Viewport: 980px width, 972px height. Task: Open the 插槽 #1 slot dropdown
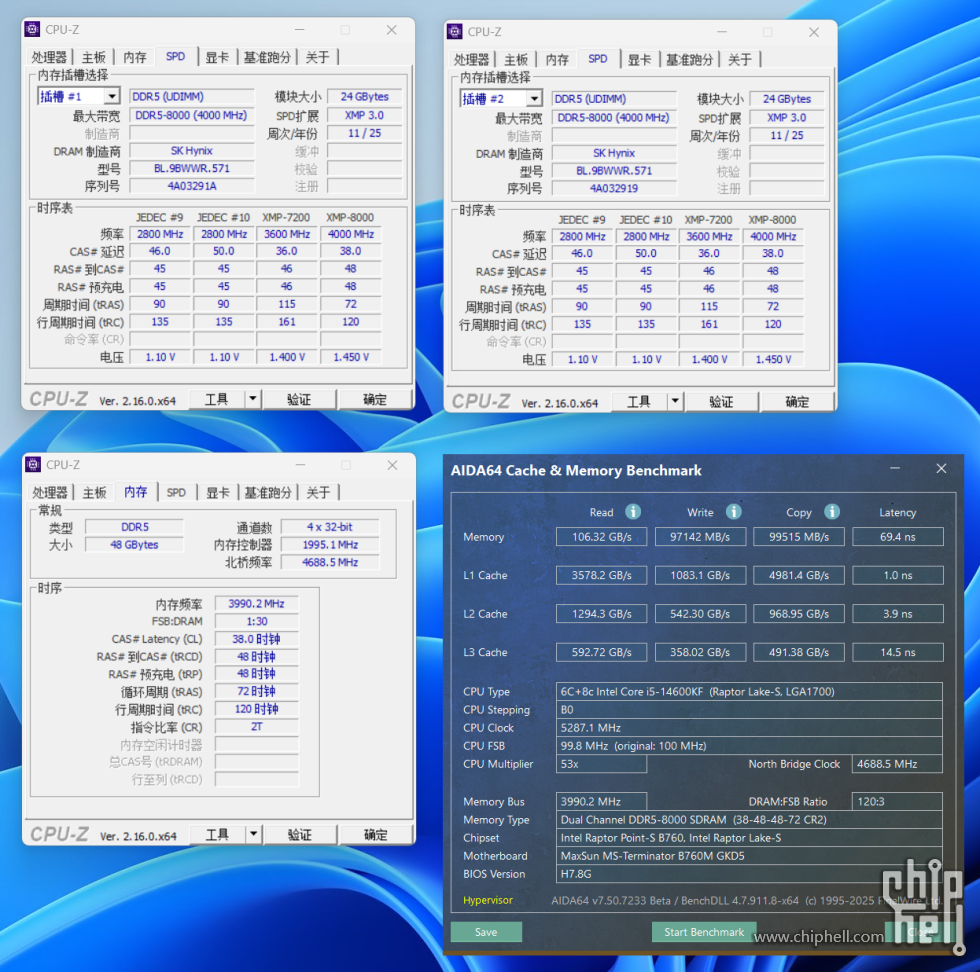point(112,96)
